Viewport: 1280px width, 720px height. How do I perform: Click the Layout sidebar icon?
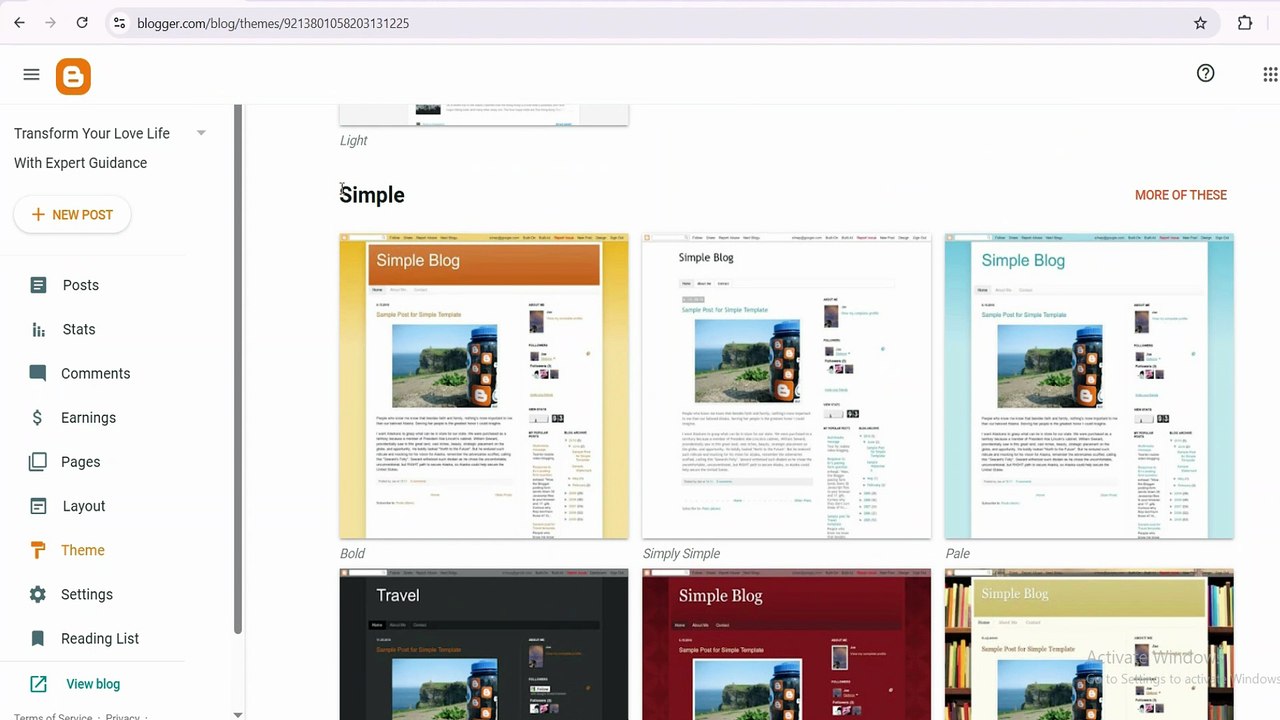[38, 506]
